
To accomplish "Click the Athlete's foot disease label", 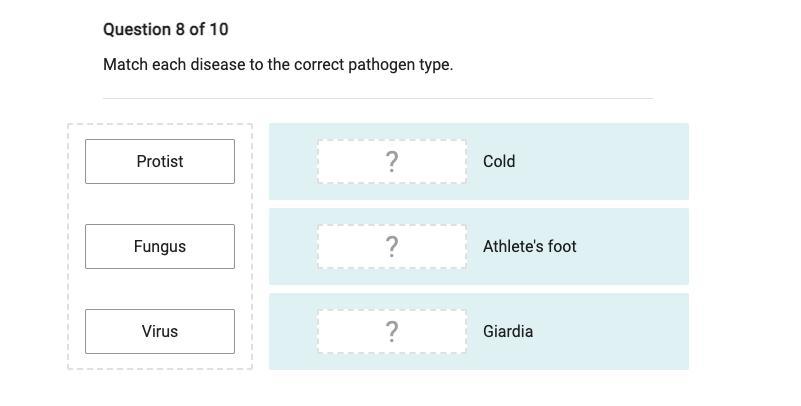I will click(529, 246).
